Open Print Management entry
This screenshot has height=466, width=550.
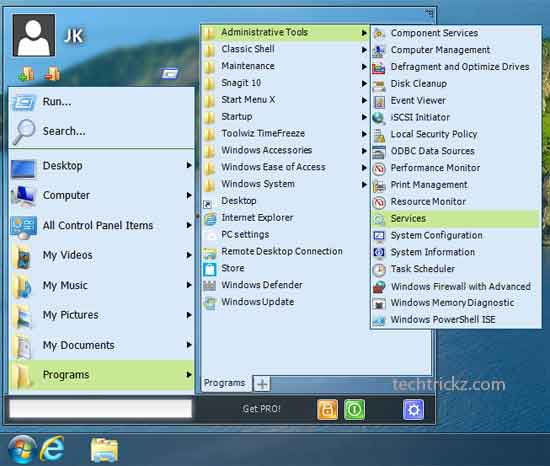[x=455, y=185]
